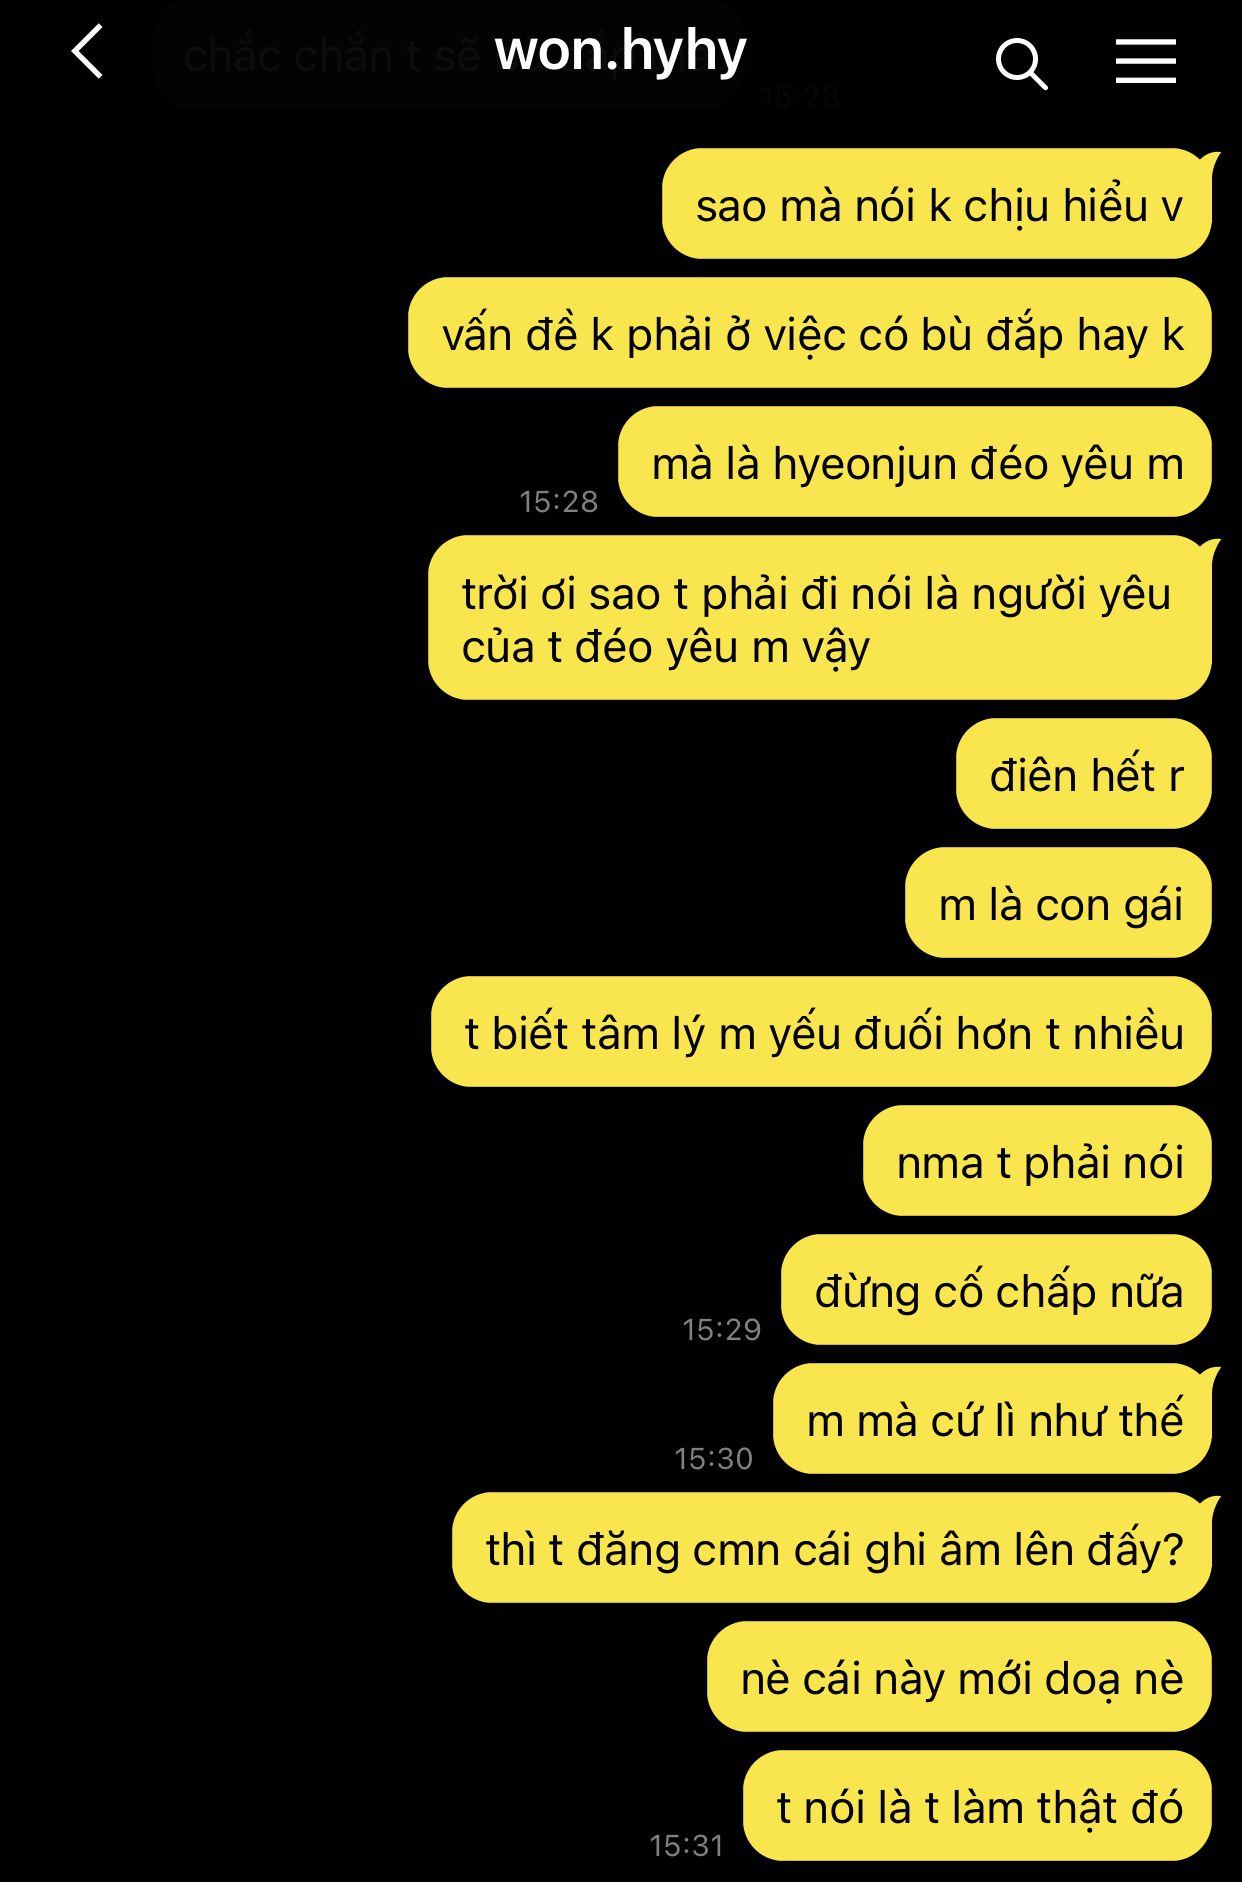The width and height of the screenshot is (1242, 1882).
Task: Tap bubble "m mà cứ lì như thế"
Action: tap(992, 1419)
